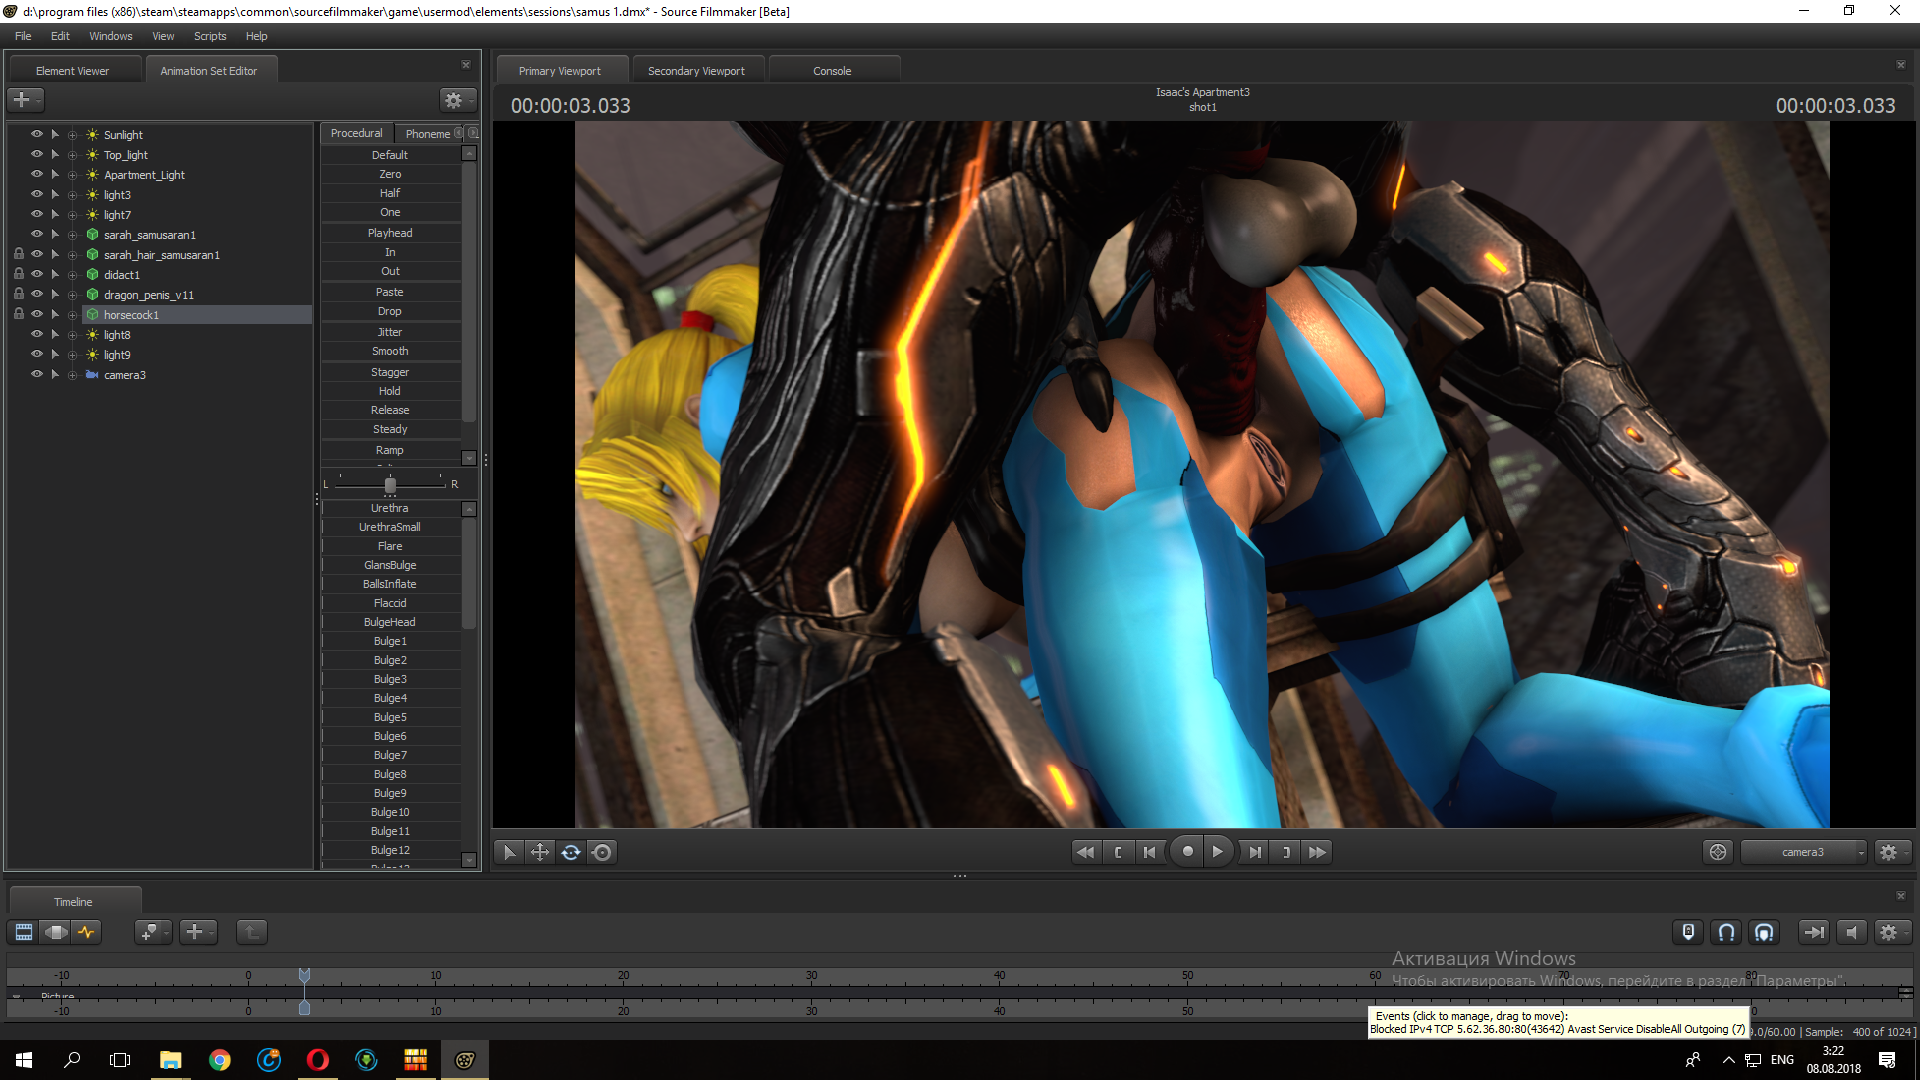Toggle visibility of light7
The image size is (1920, 1080).
[x=37, y=214]
